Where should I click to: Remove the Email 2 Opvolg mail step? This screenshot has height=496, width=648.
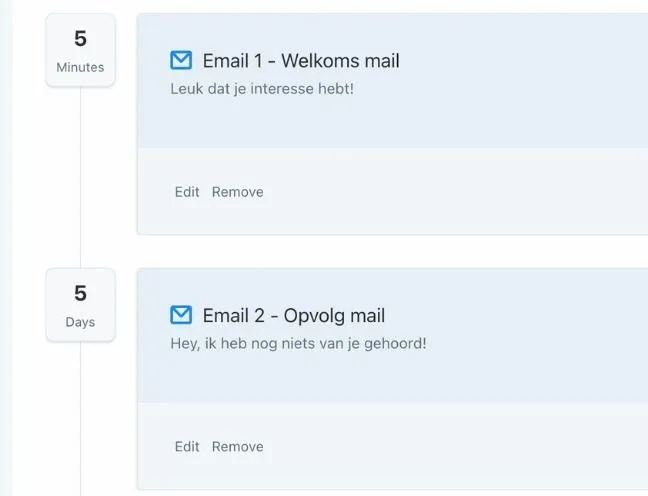coord(238,446)
